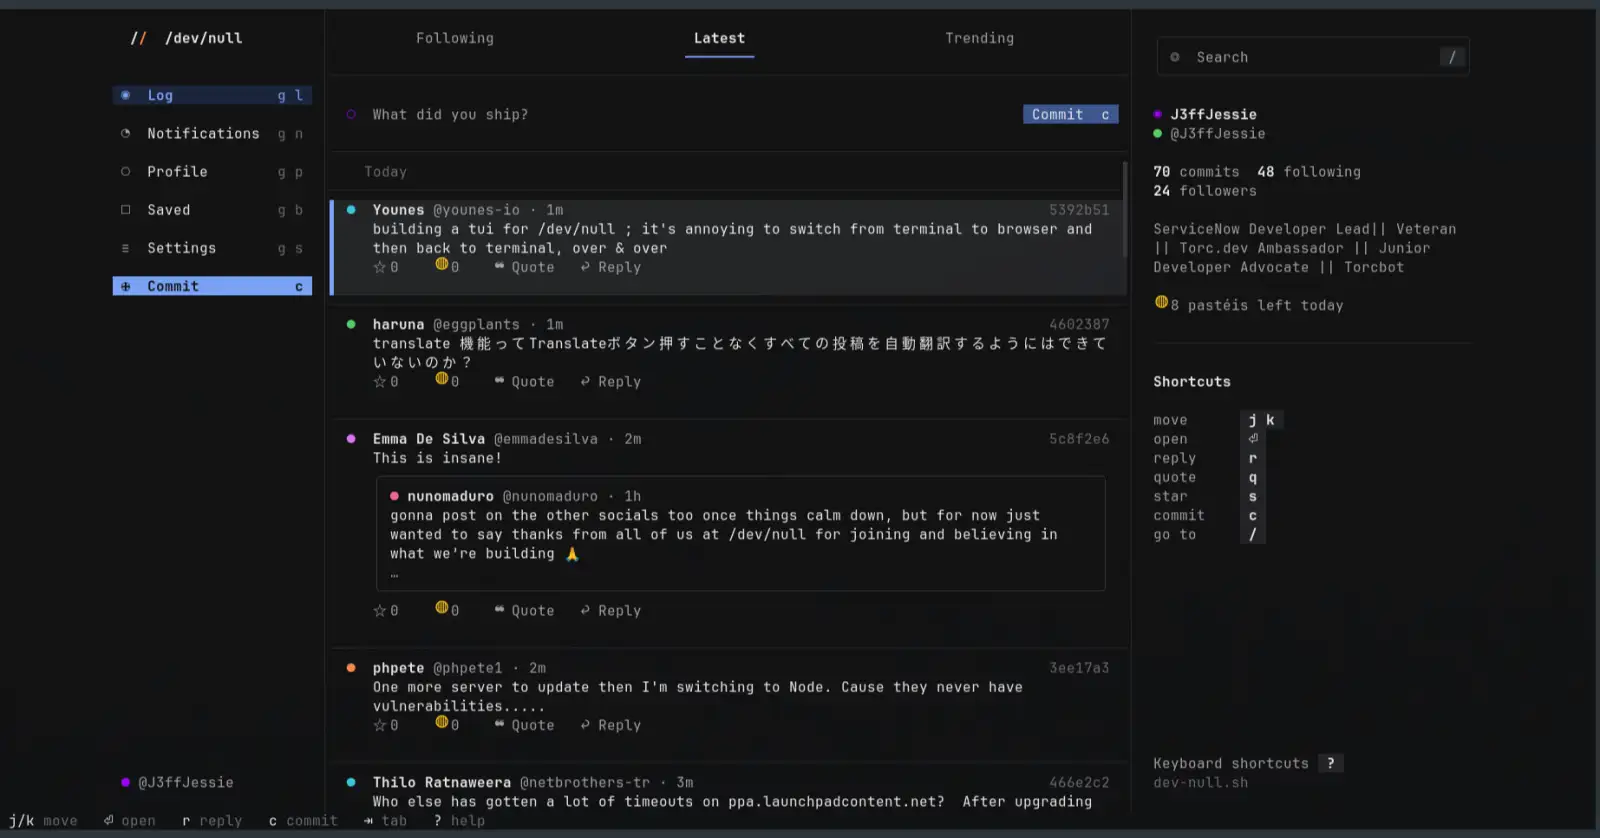Click the blue Commit button in composer
Viewport: 1600px width, 838px height.
click(x=1070, y=114)
